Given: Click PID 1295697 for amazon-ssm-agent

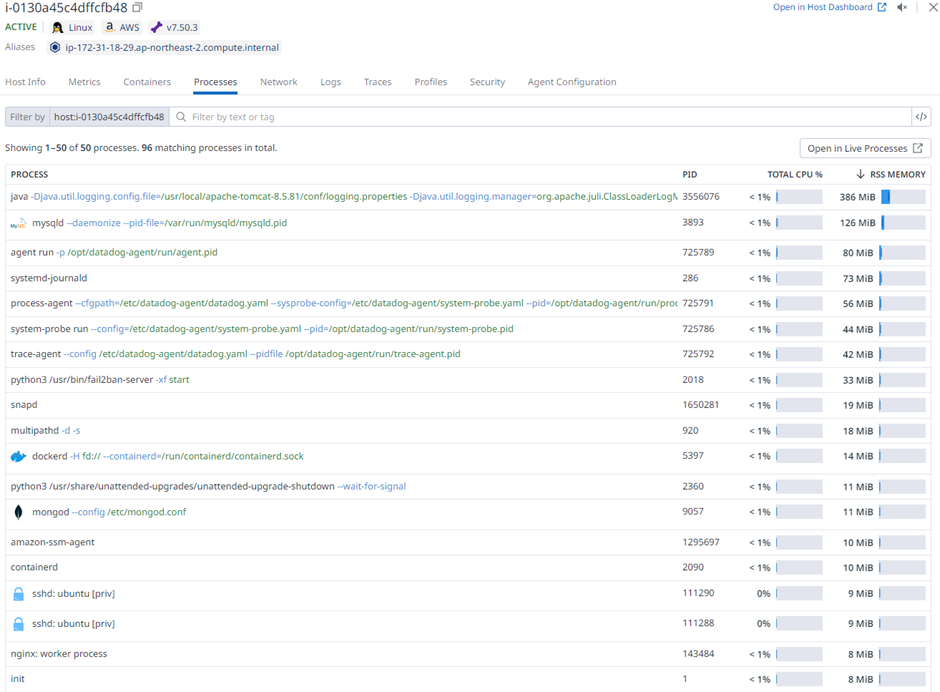Looking at the screenshot, I should [x=701, y=542].
